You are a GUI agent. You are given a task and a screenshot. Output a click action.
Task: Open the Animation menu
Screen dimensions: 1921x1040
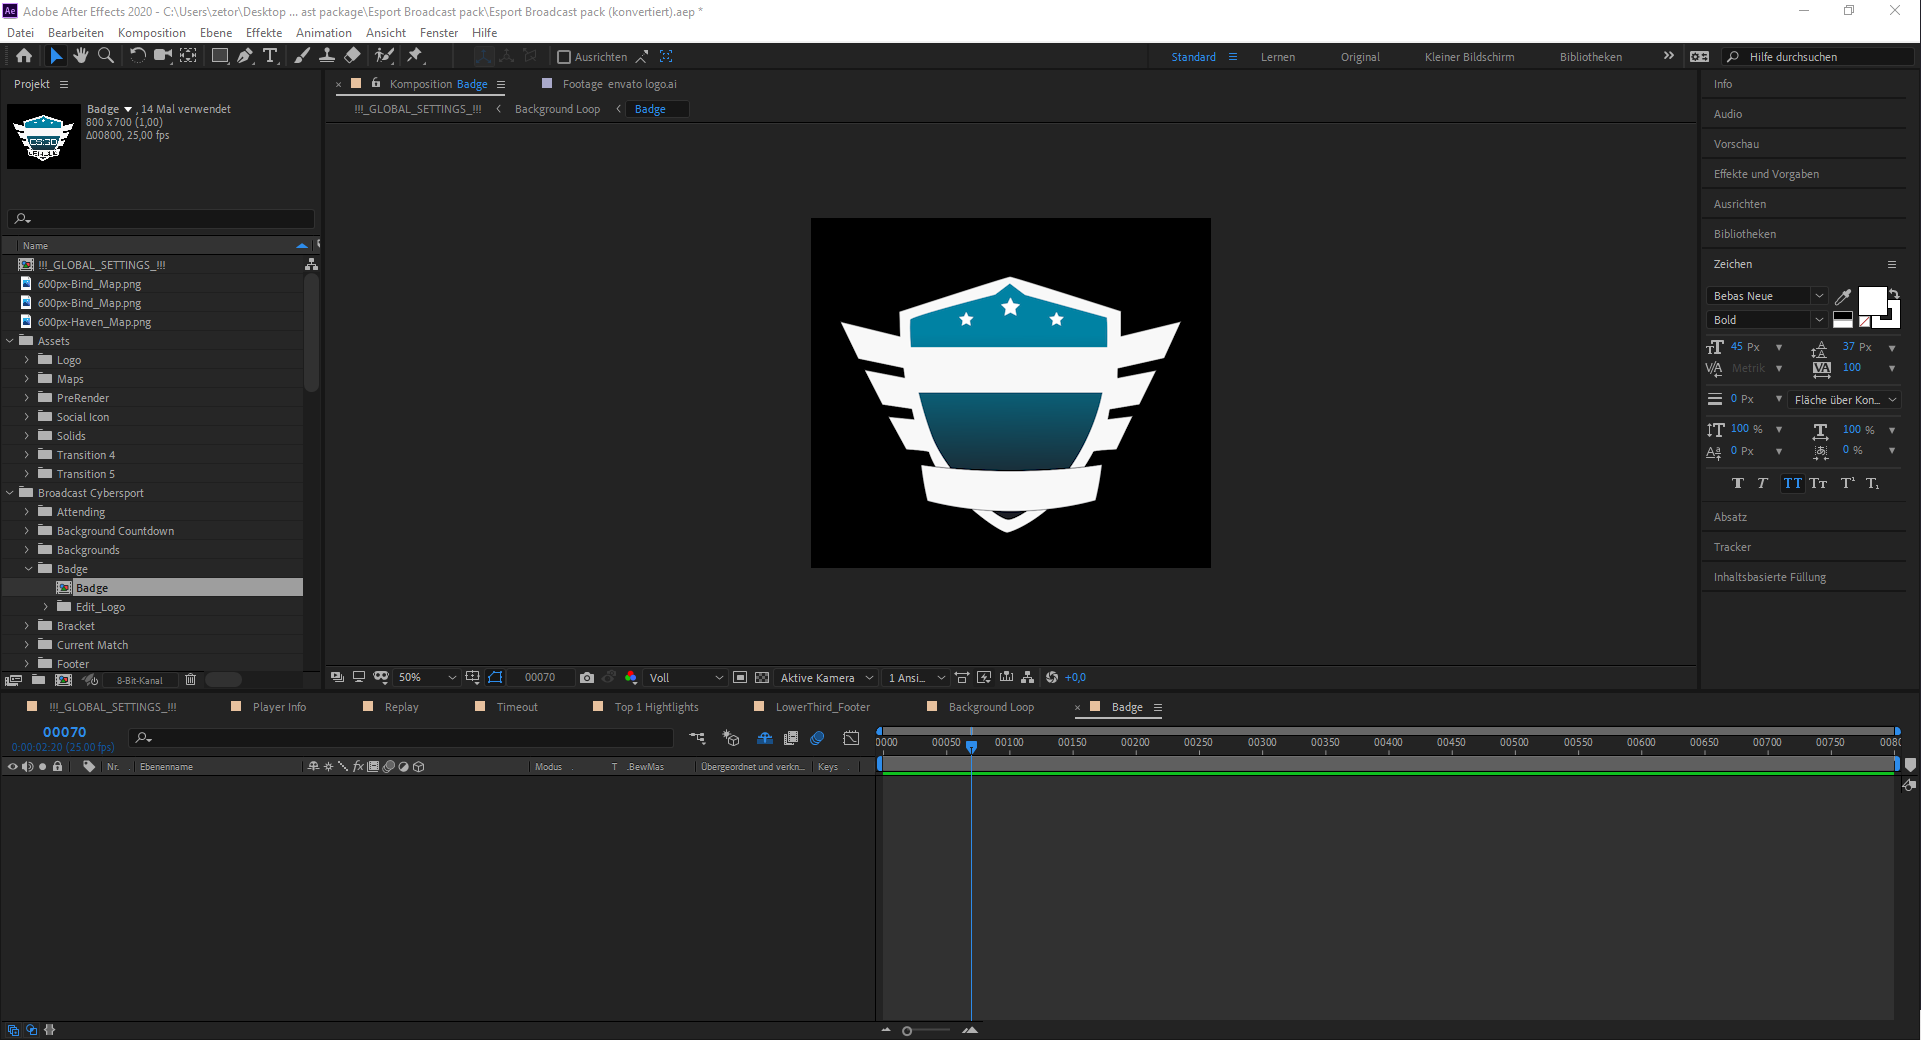coord(323,33)
